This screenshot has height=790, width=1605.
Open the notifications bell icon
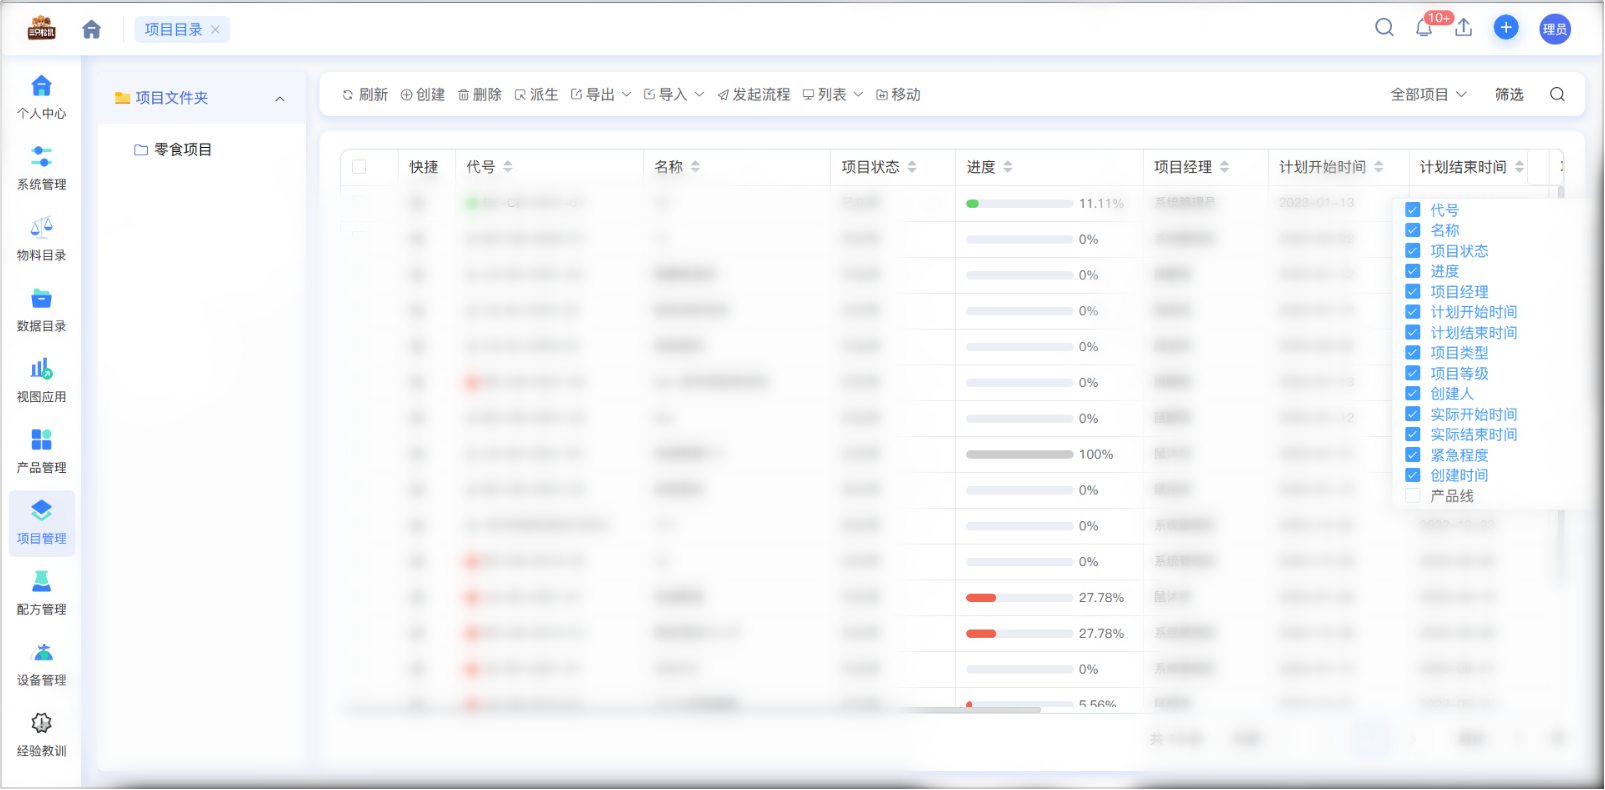pos(1424,28)
